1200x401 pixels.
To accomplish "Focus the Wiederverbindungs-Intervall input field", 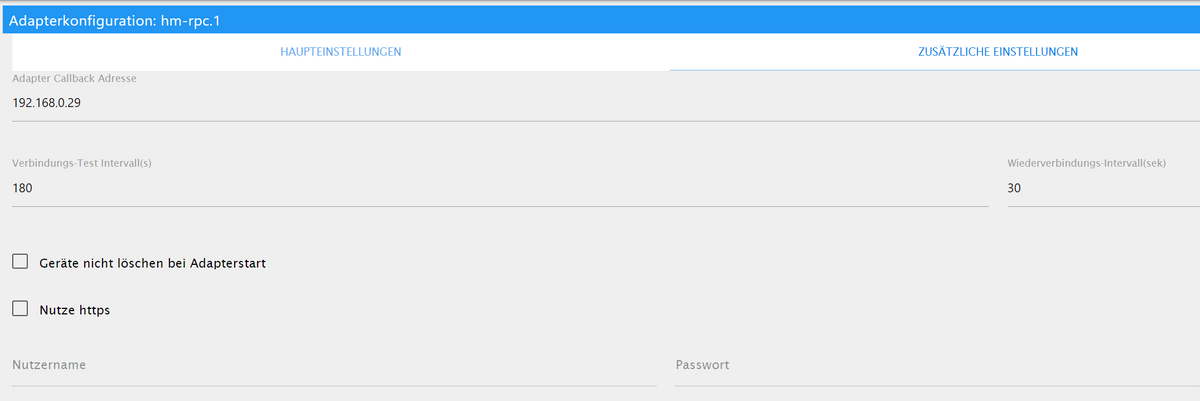I will tap(1104, 188).
